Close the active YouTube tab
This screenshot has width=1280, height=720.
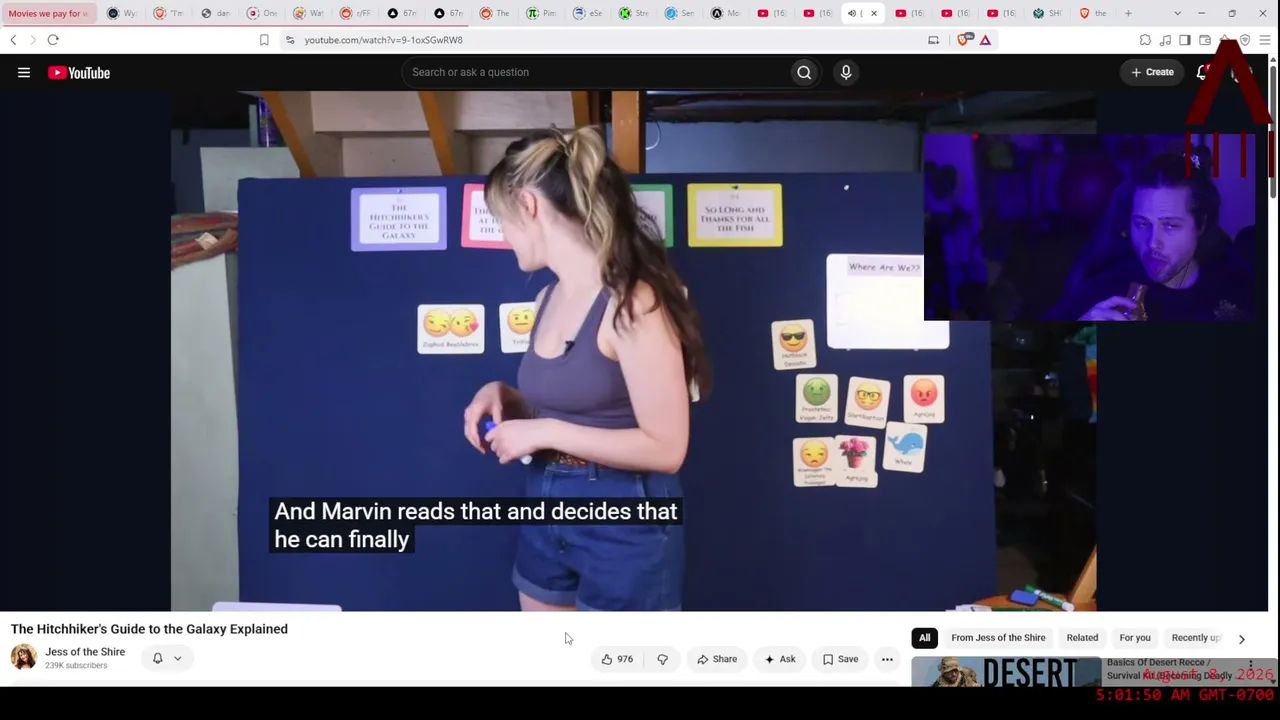pos(874,13)
